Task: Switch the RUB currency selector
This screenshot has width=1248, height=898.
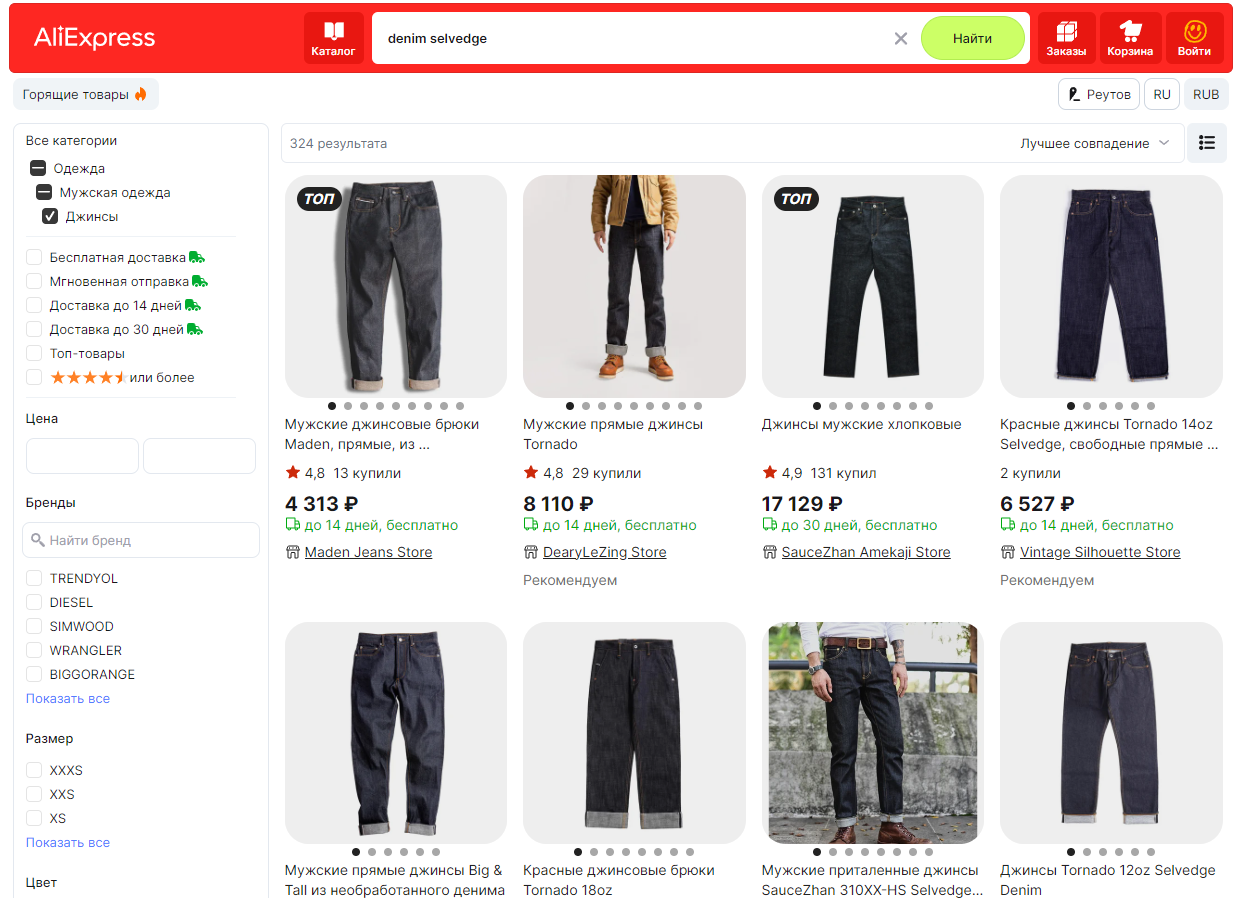Action: [x=1206, y=94]
